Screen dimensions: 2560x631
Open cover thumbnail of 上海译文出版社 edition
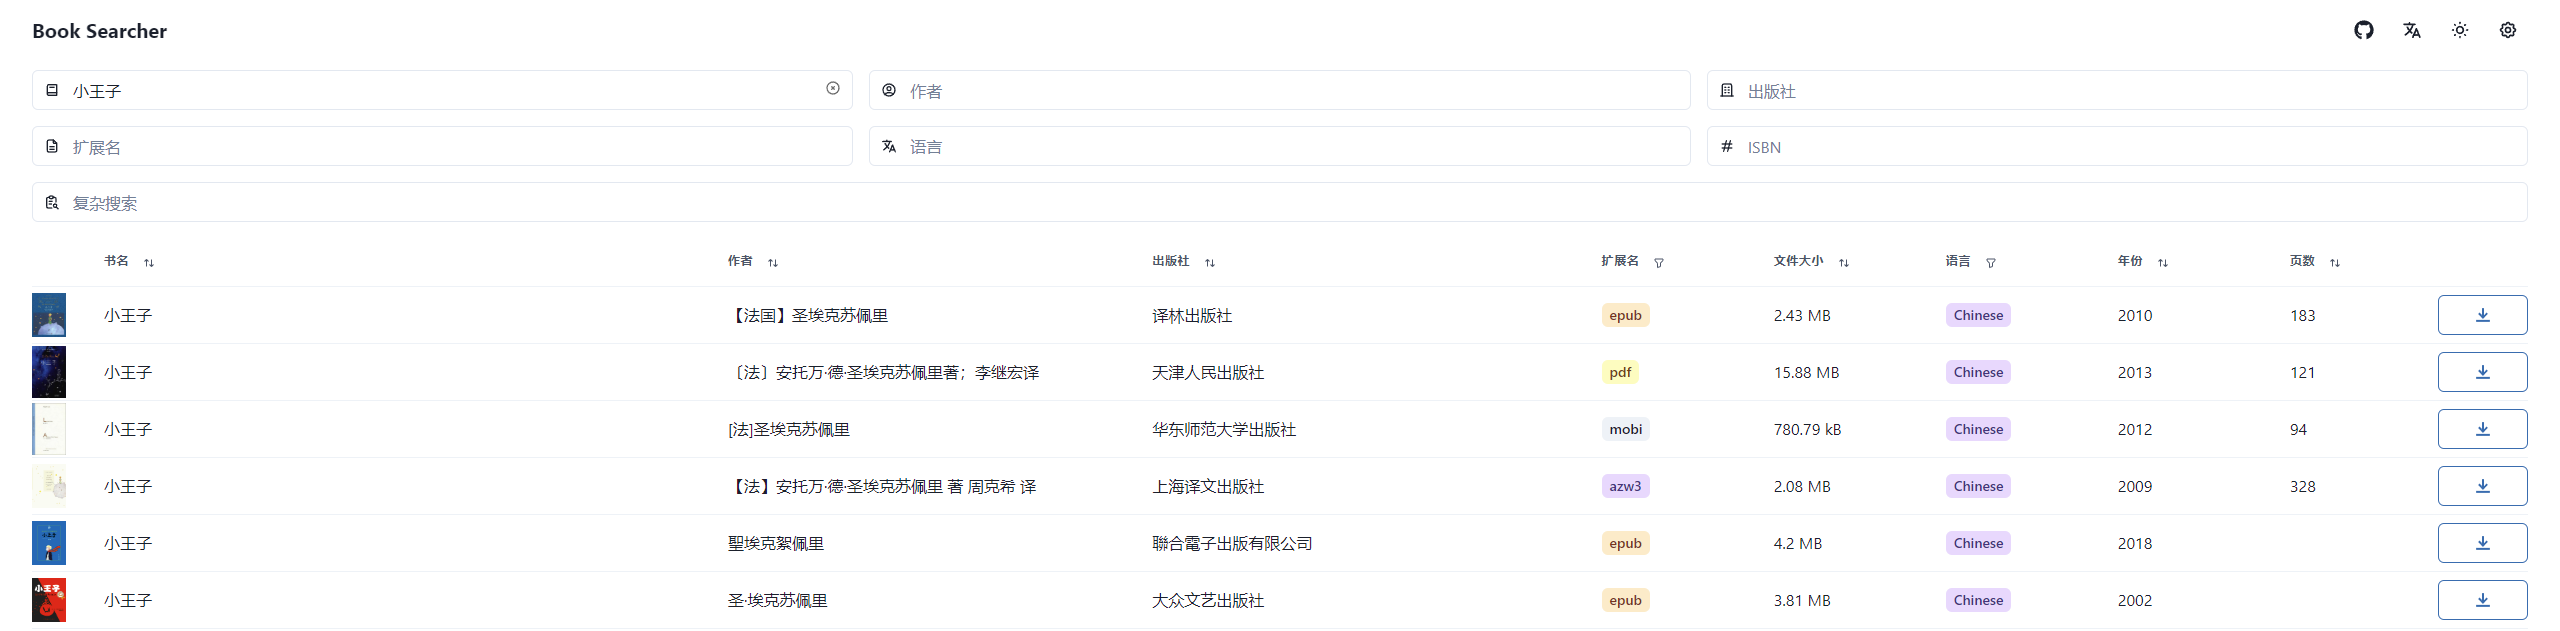tap(49, 486)
